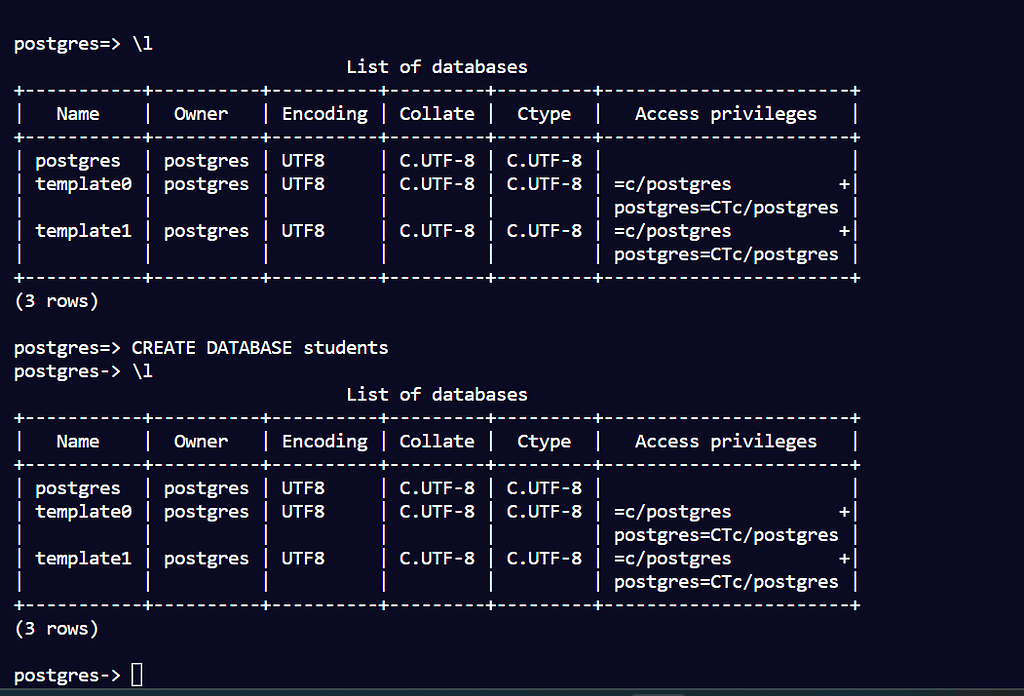Select the (3 rows) label below second table
The height and width of the screenshot is (696, 1024).
point(55,628)
